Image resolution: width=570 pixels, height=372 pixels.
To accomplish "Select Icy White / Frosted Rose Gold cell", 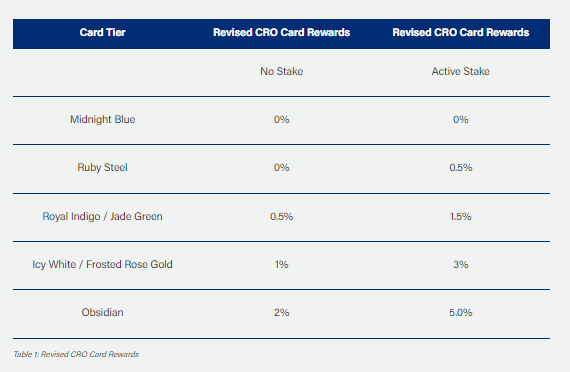I will pyautogui.click(x=103, y=264).
